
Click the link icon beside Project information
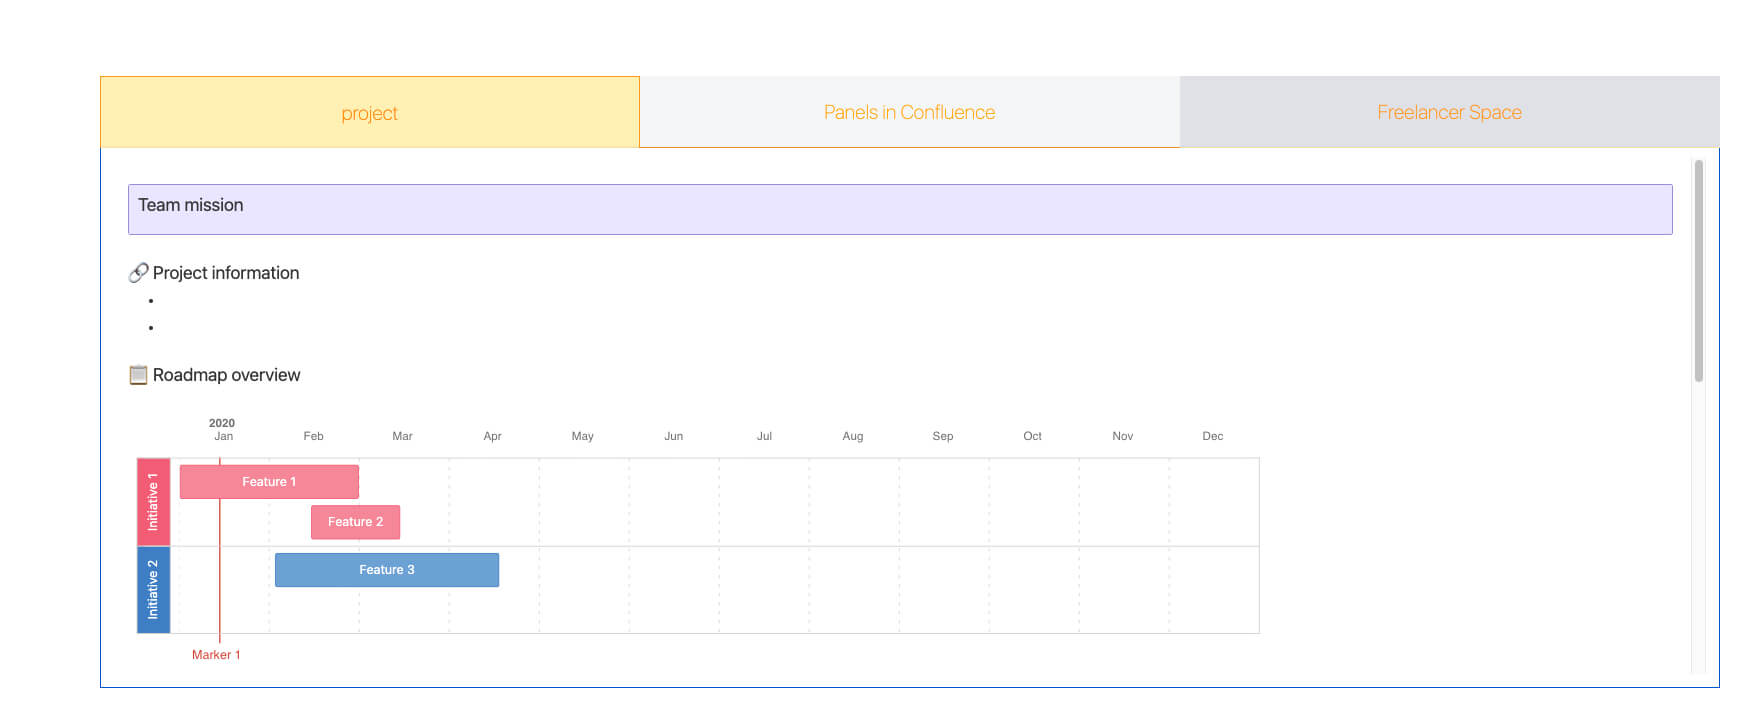tap(140, 272)
